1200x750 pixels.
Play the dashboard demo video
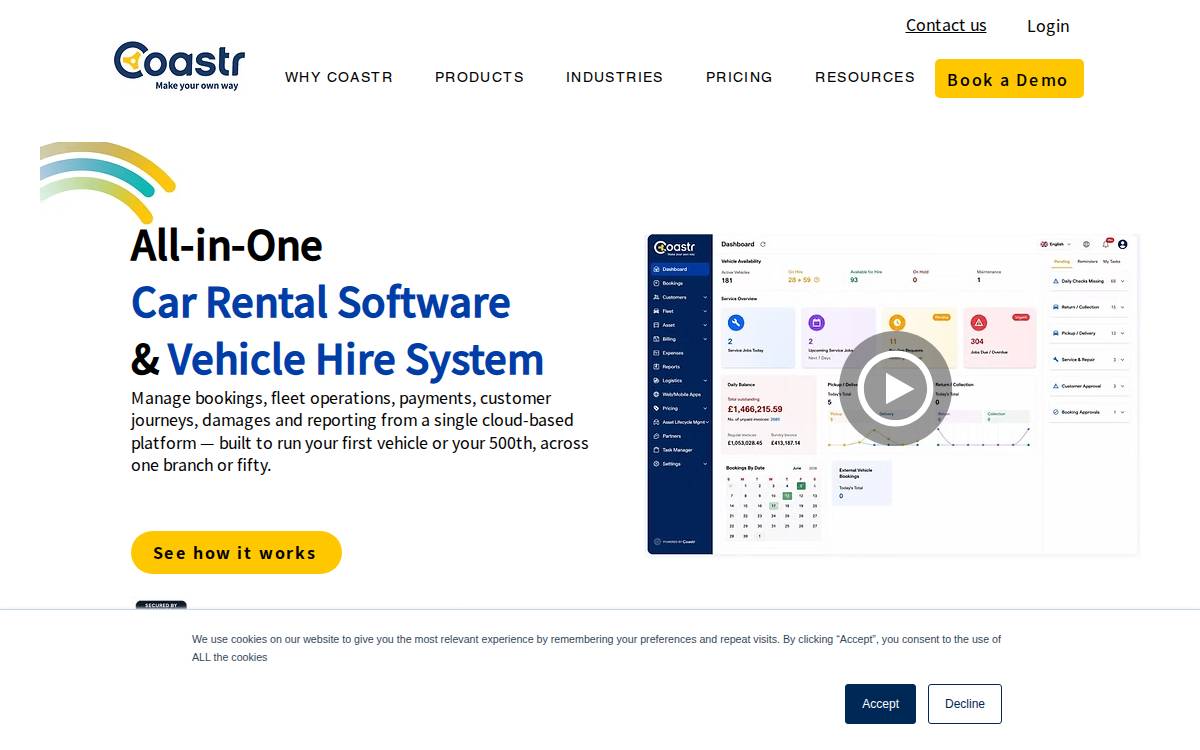pos(895,388)
